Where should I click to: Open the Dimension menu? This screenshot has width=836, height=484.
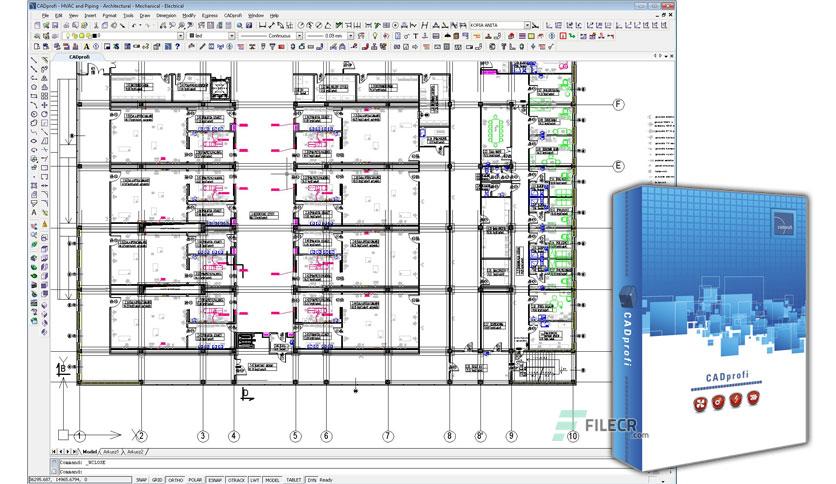click(166, 15)
